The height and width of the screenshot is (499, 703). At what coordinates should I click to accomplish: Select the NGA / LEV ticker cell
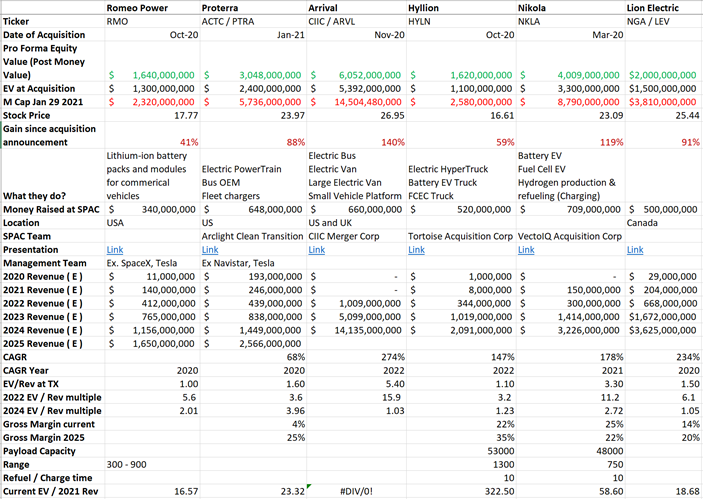[664, 22]
